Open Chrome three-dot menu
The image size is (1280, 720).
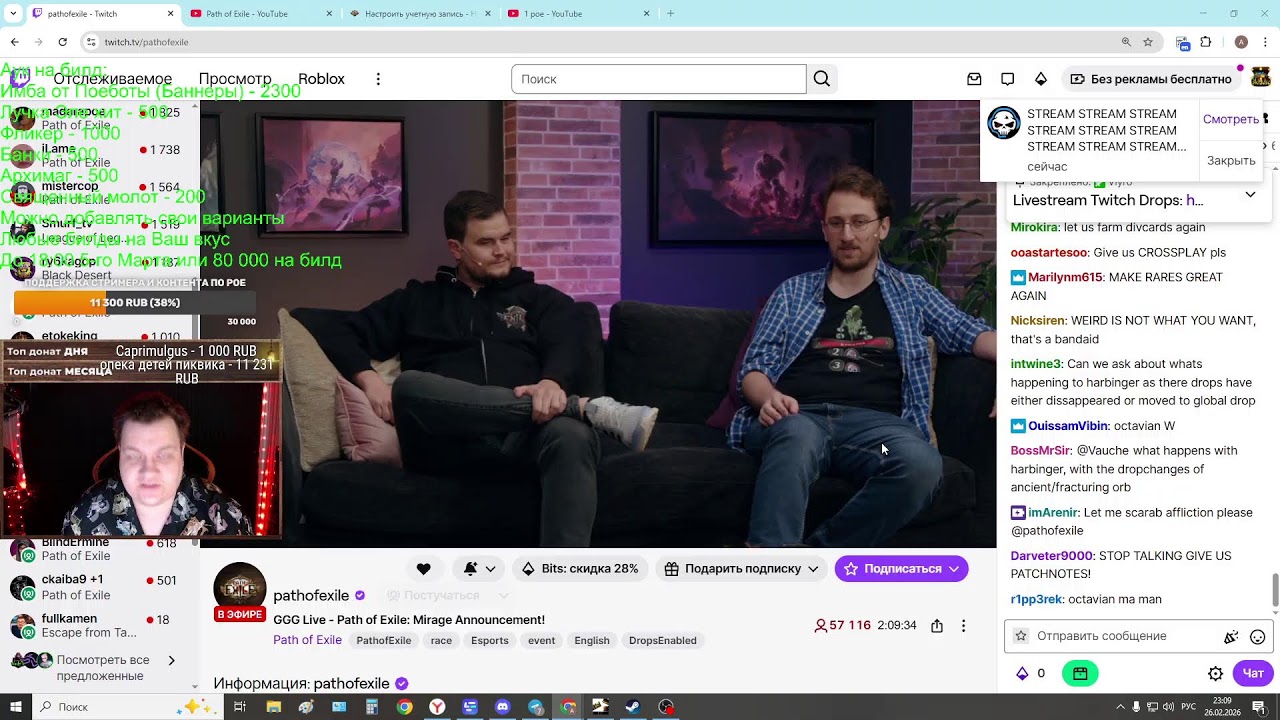pos(1265,42)
